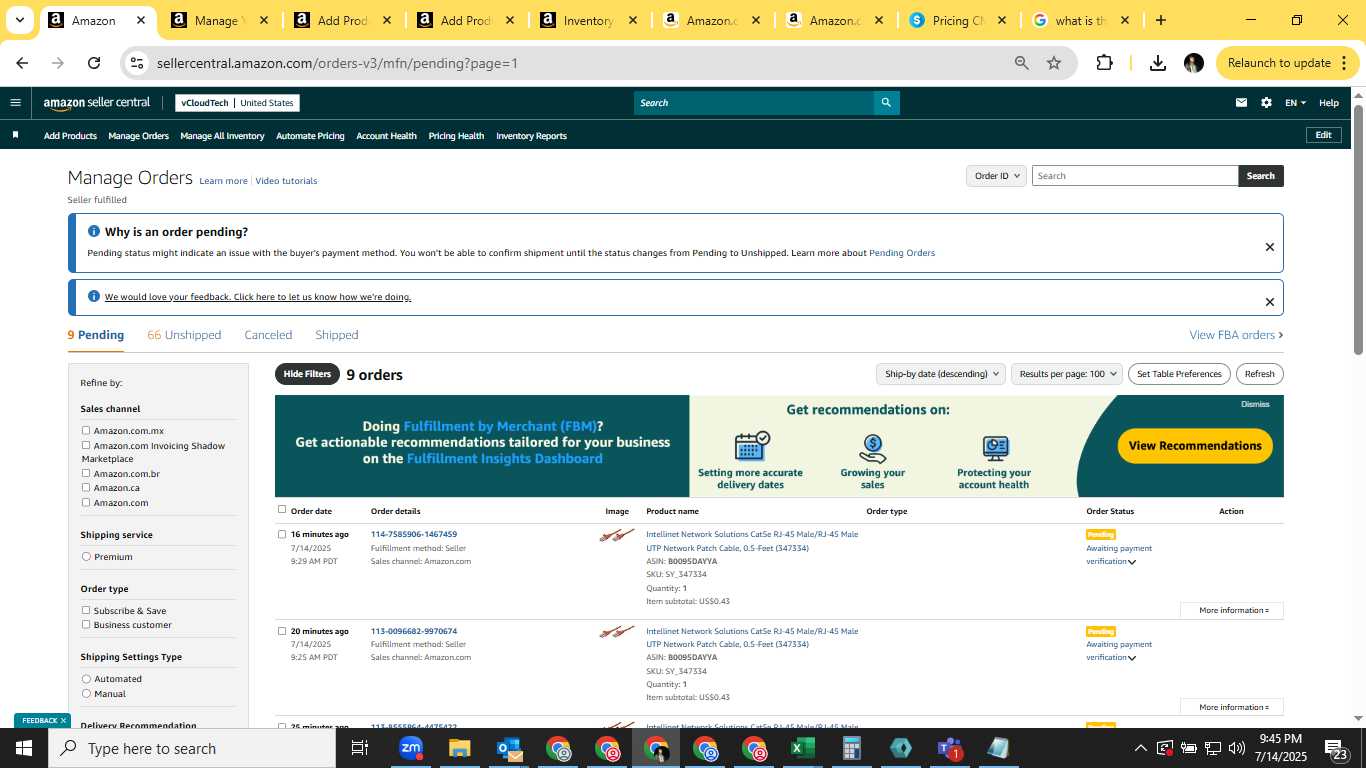Check the Business customer order type
The height and width of the screenshot is (768, 1366).
click(x=86, y=625)
